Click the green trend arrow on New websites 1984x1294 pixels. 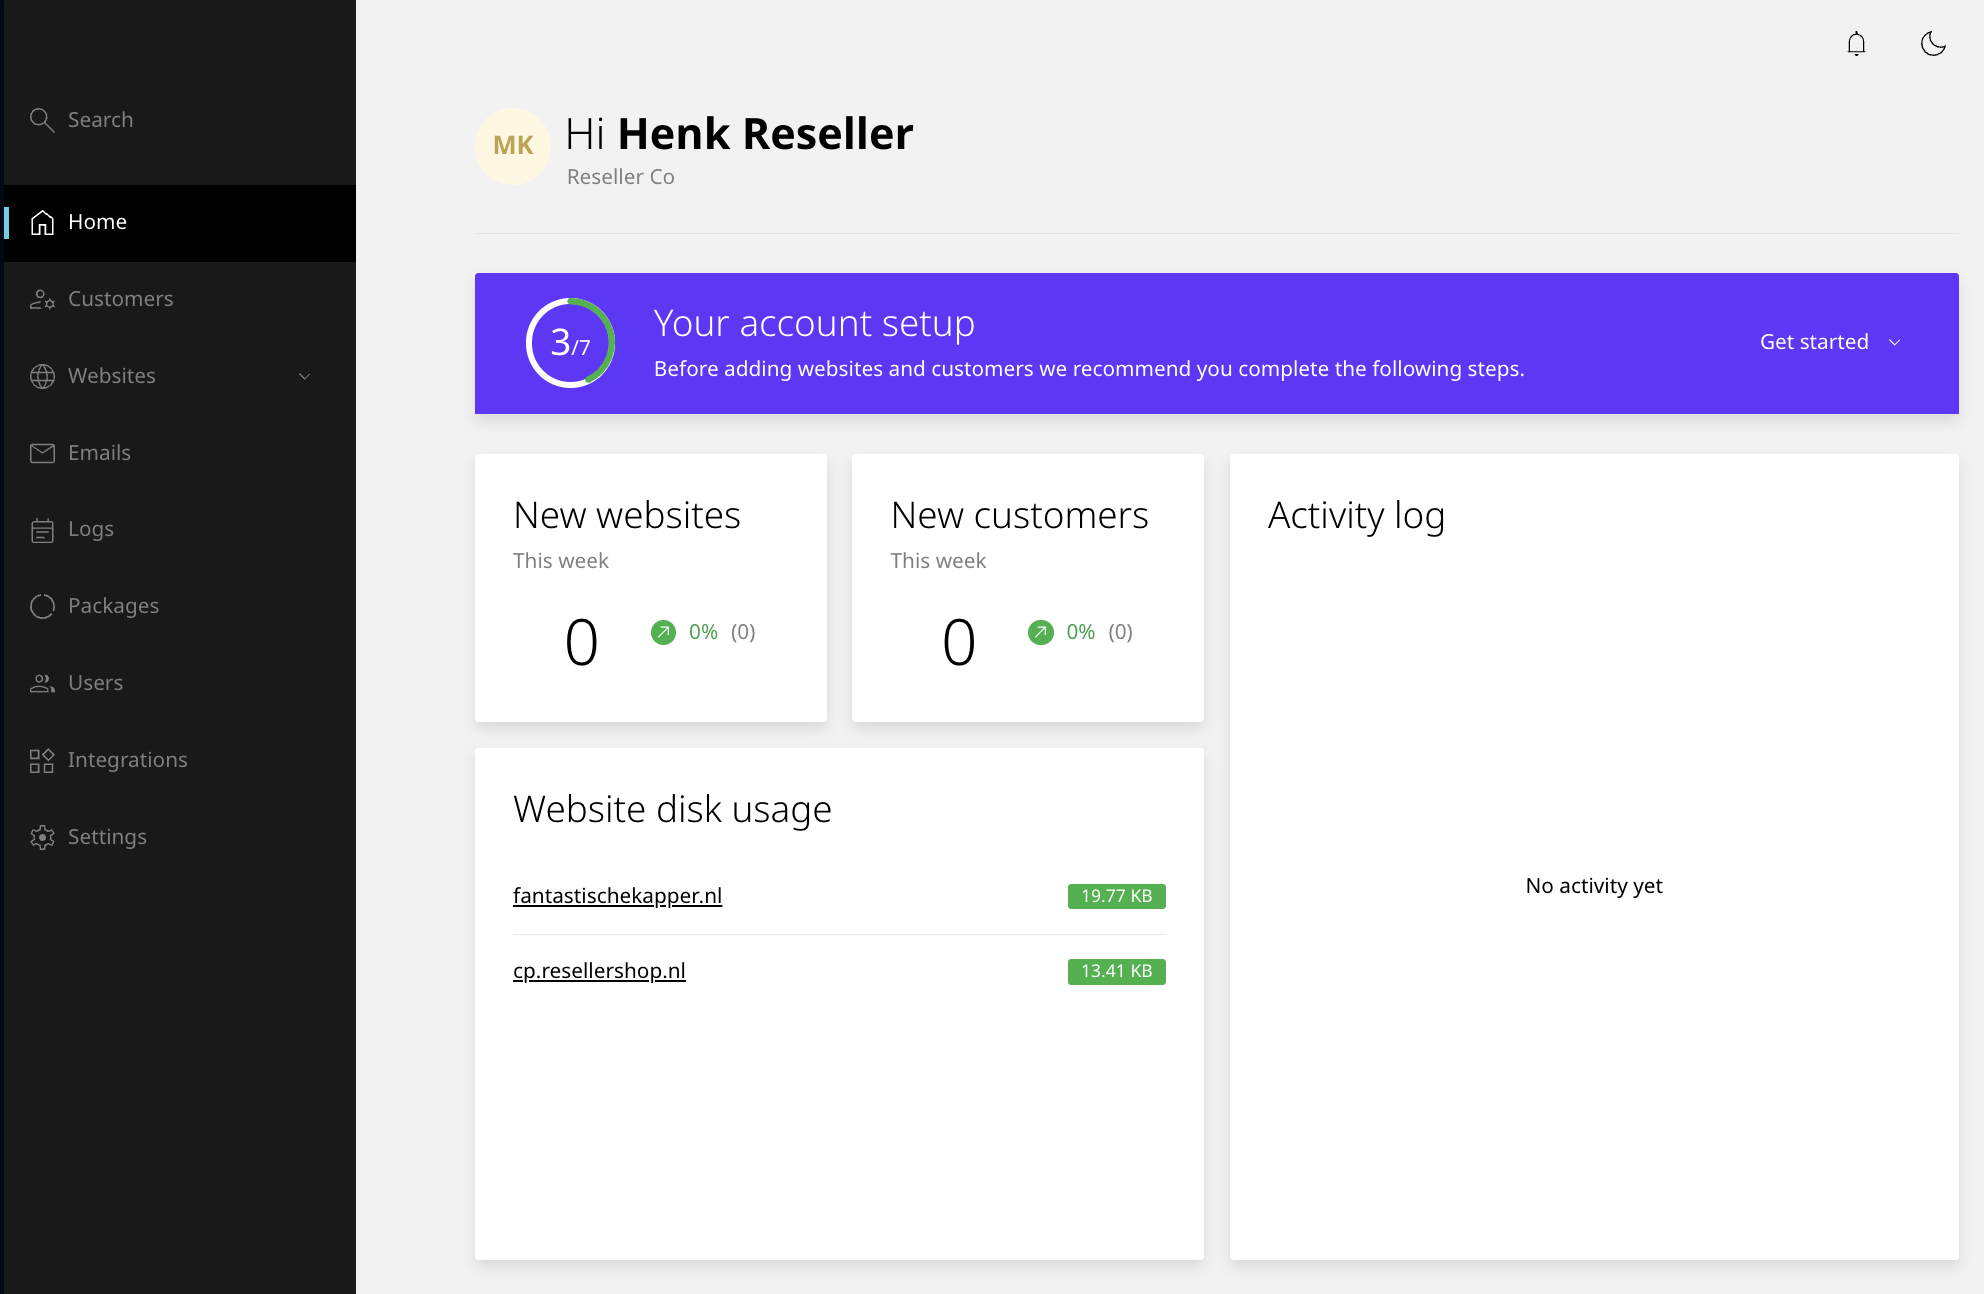663,631
